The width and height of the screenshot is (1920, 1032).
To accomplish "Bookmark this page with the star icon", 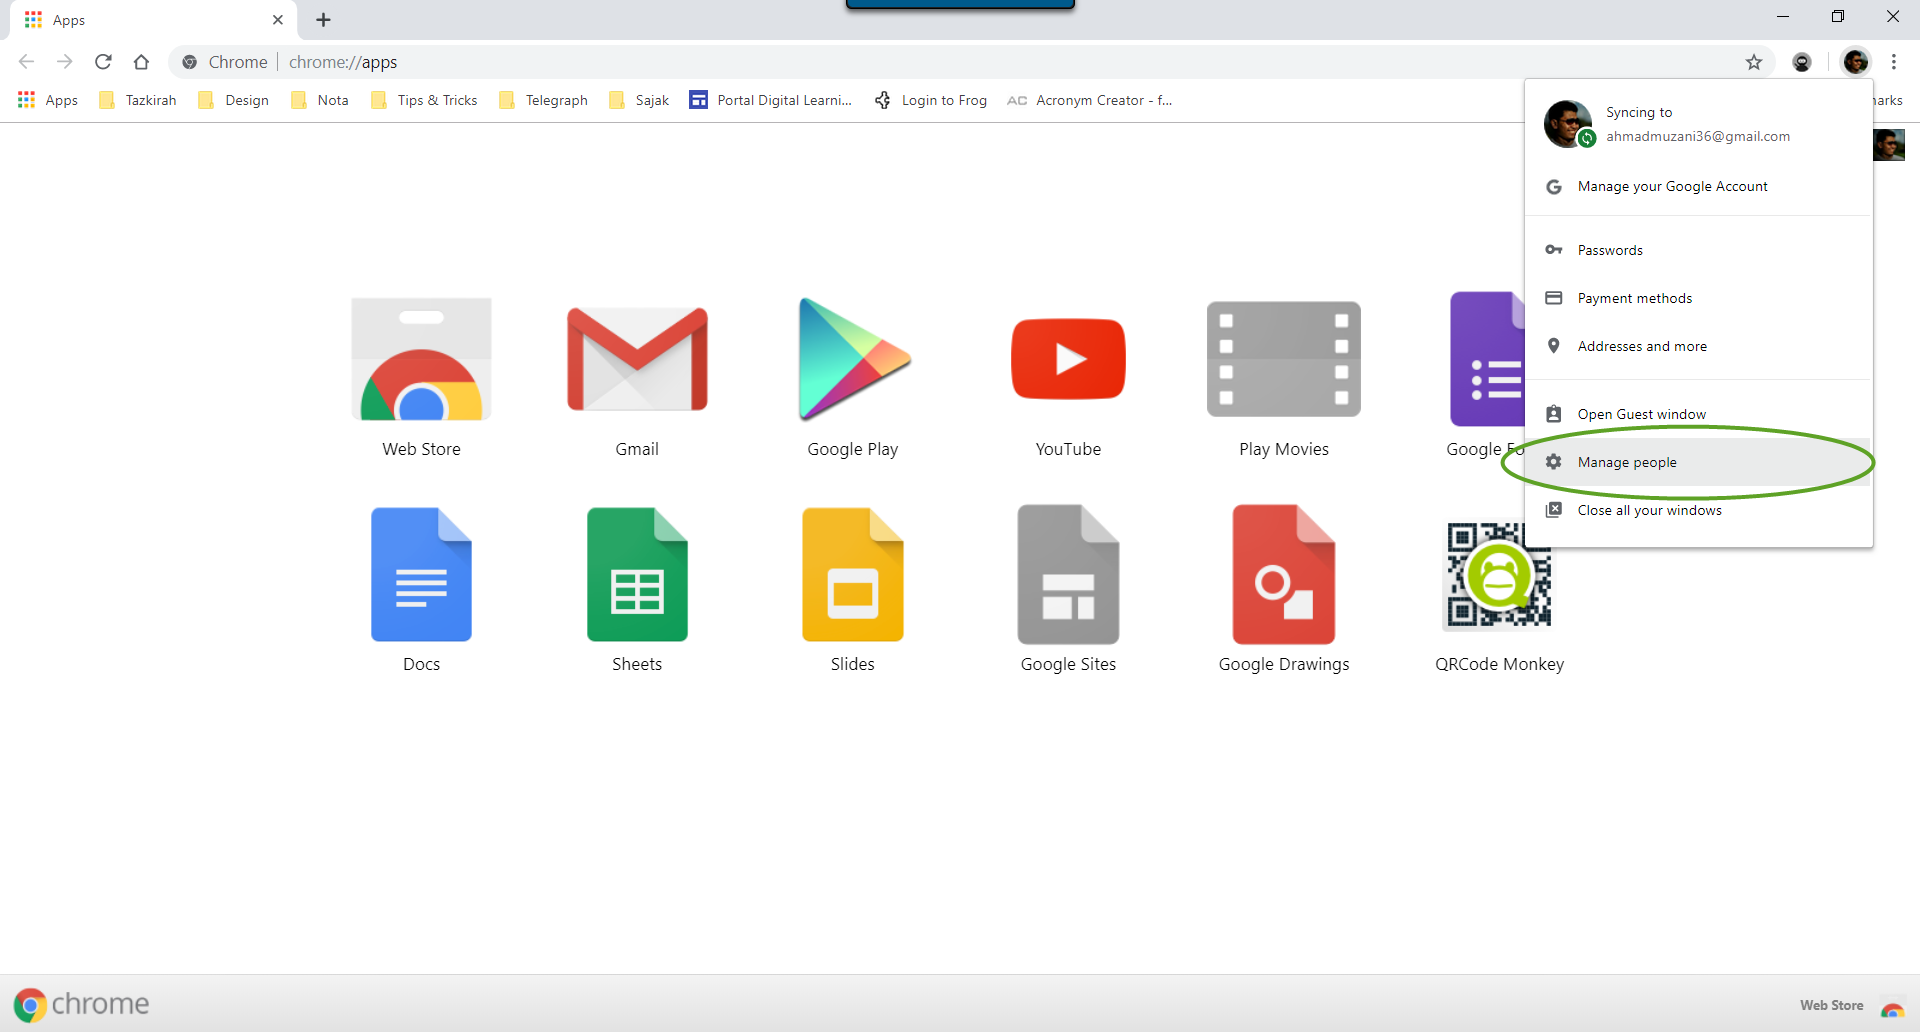I will (x=1754, y=62).
